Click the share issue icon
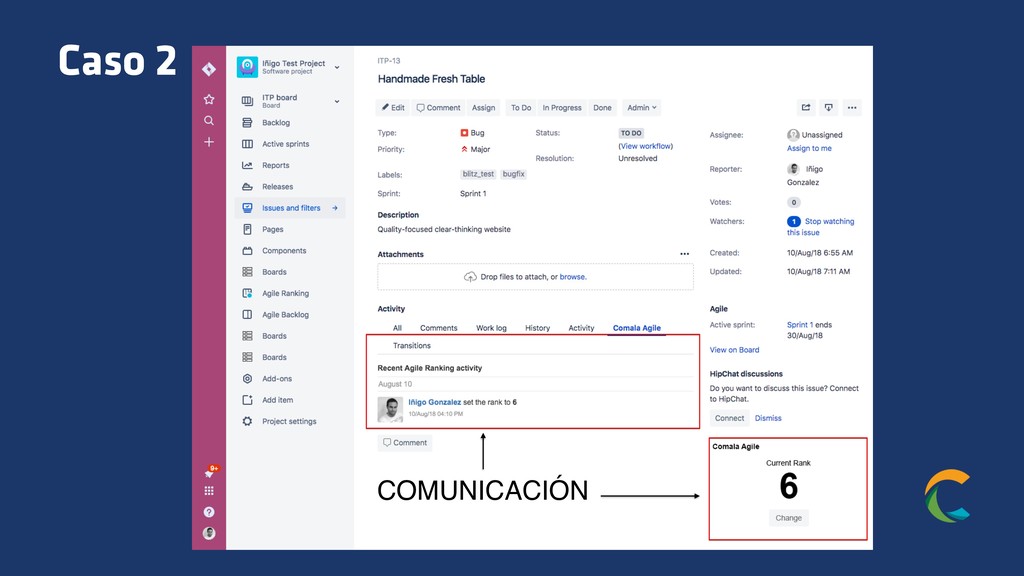 click(x=806, y=108)
